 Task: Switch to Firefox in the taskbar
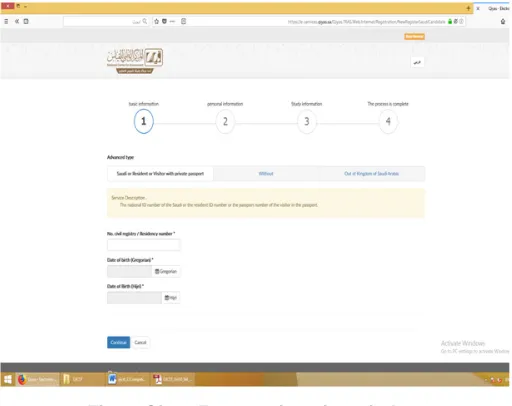37,379
